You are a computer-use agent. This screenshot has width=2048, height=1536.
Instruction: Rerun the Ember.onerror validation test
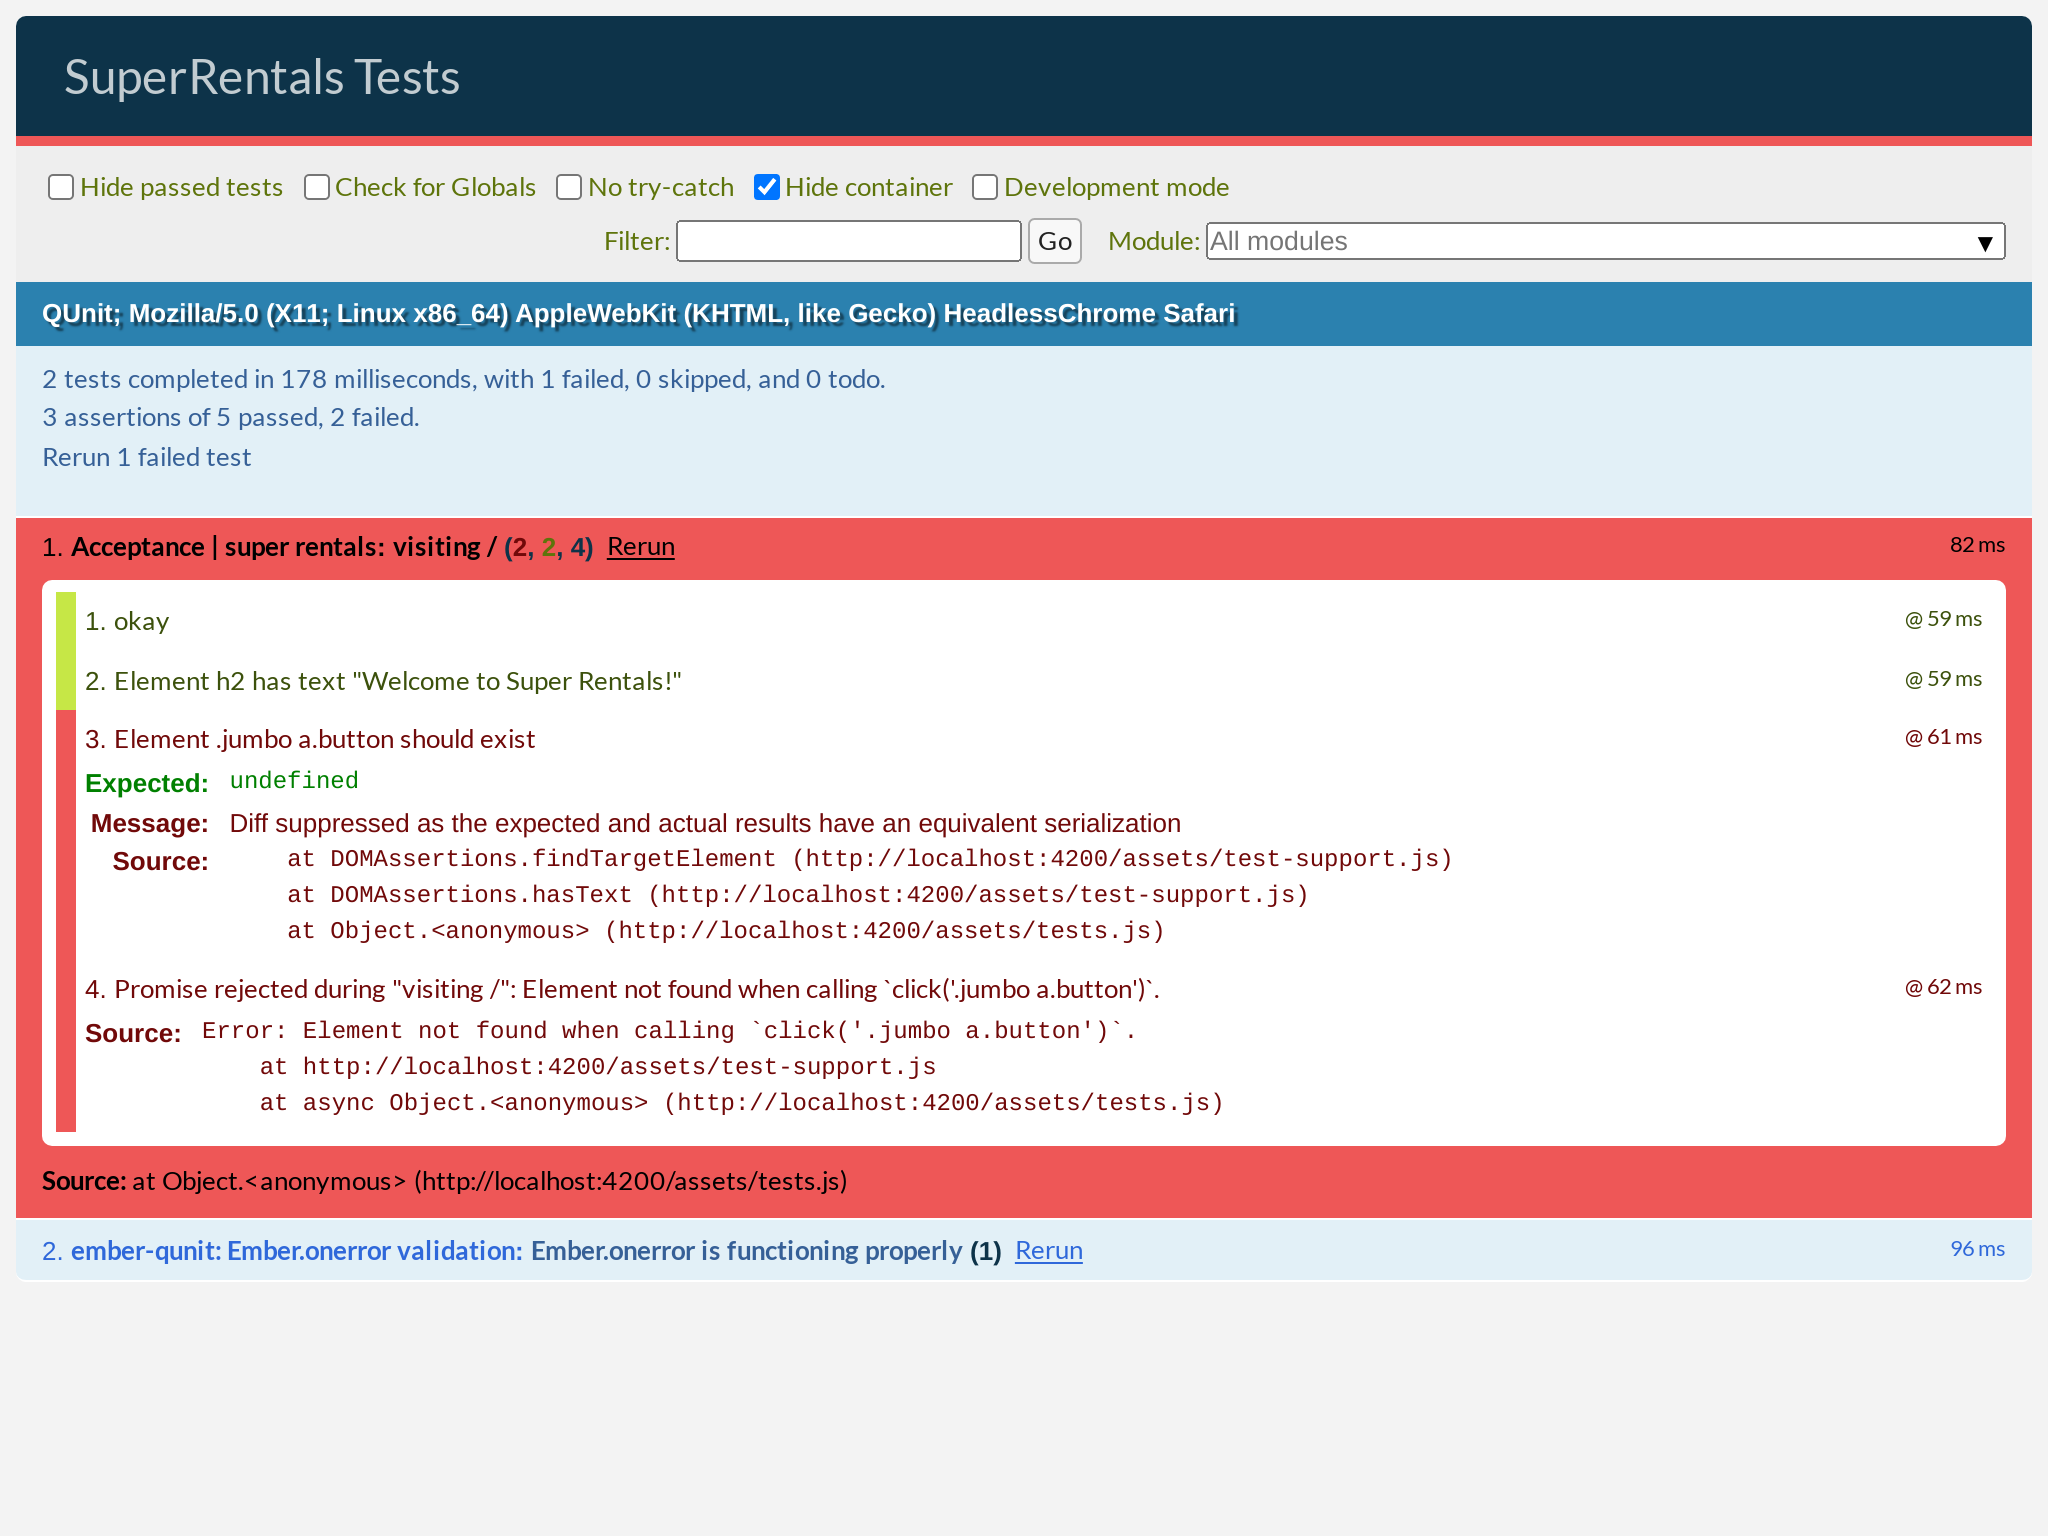(x=1049, y=1251)
